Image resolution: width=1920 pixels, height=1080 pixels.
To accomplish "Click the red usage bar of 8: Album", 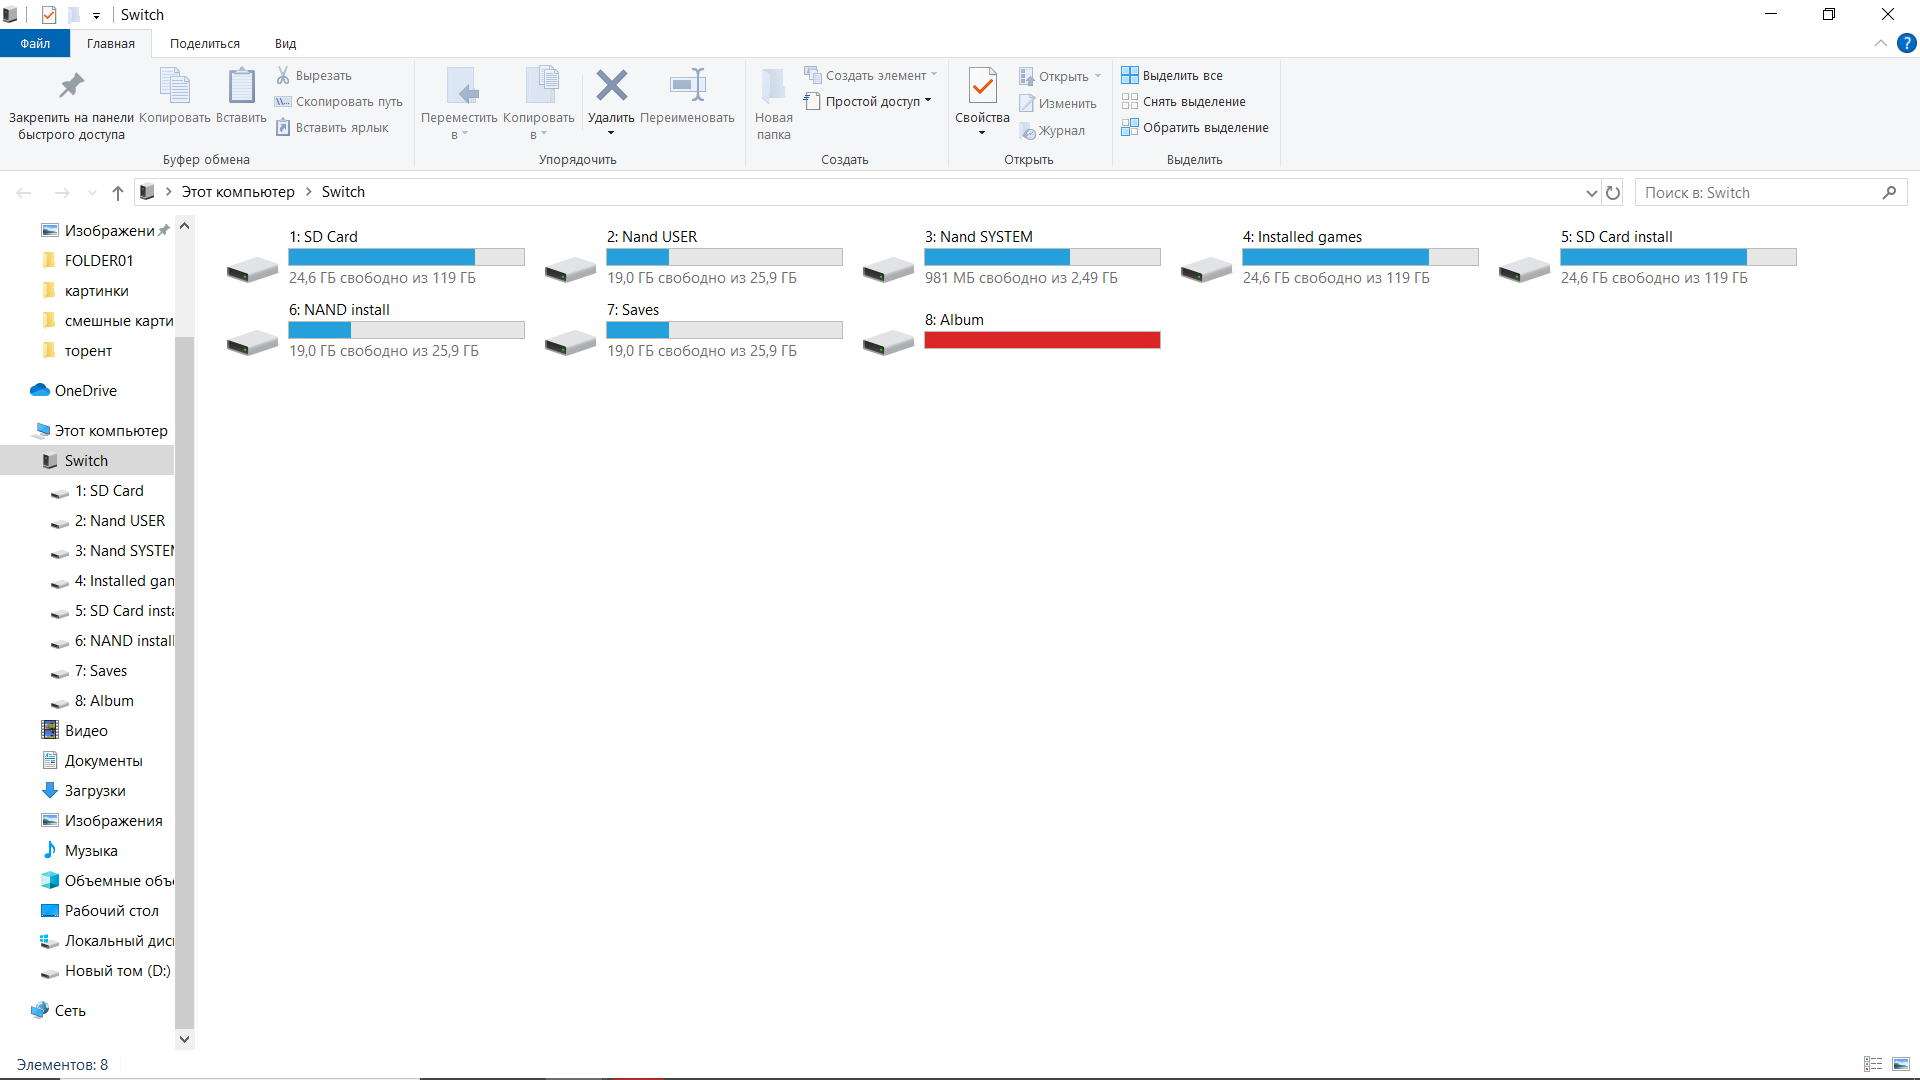I will click(x=1042, y=340).
